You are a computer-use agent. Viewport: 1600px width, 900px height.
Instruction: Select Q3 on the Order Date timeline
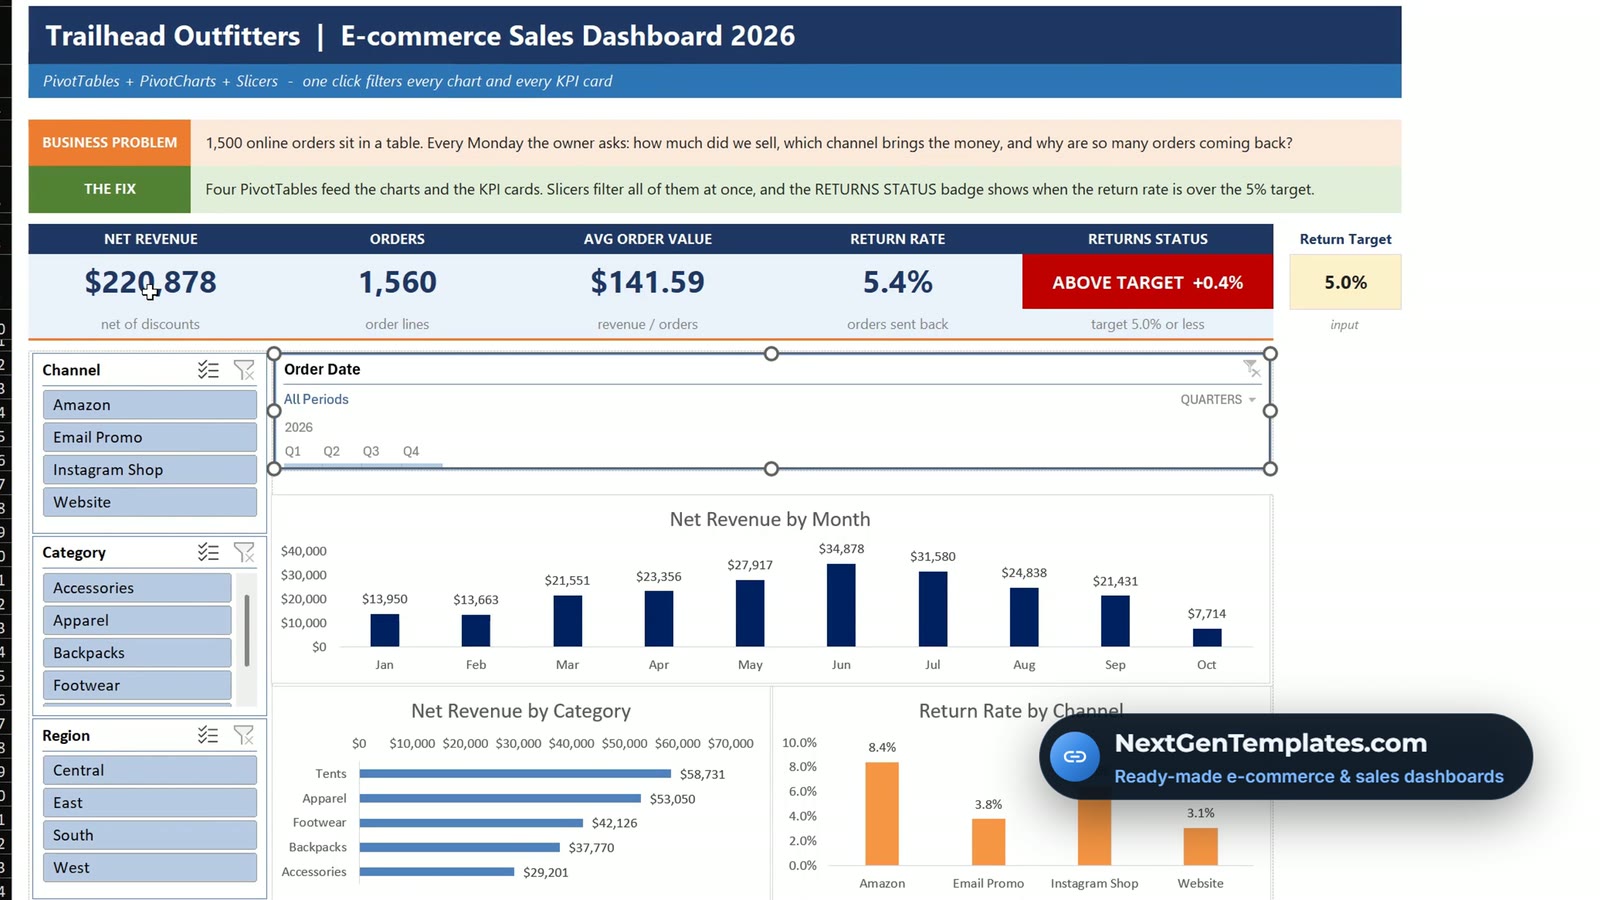(x=371, y=451)
